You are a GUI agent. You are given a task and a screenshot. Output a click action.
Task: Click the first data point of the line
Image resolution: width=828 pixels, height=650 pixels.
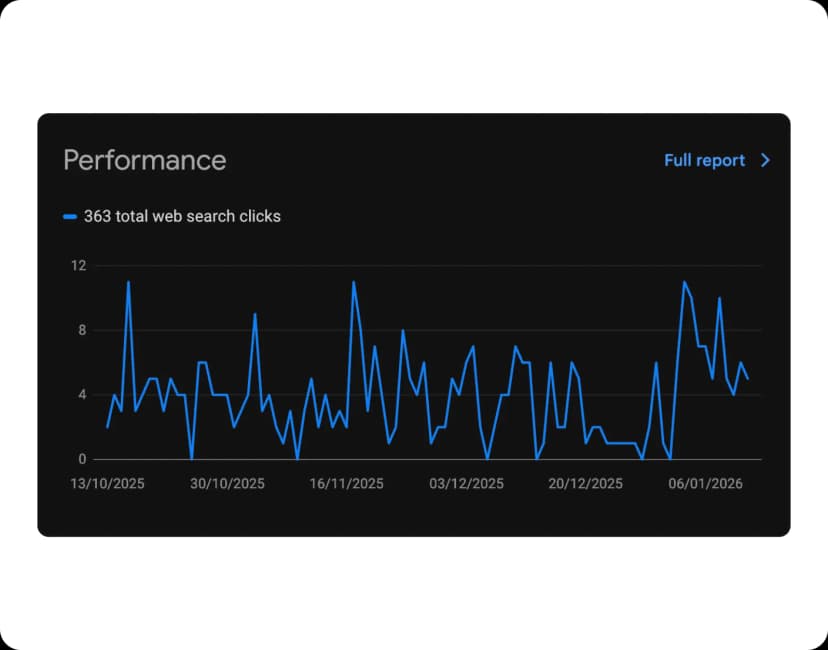107,427
